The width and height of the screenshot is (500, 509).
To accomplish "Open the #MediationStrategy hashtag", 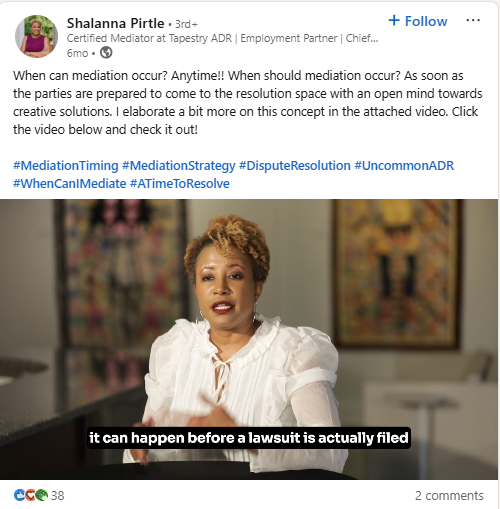I will (x=179, y=166).
